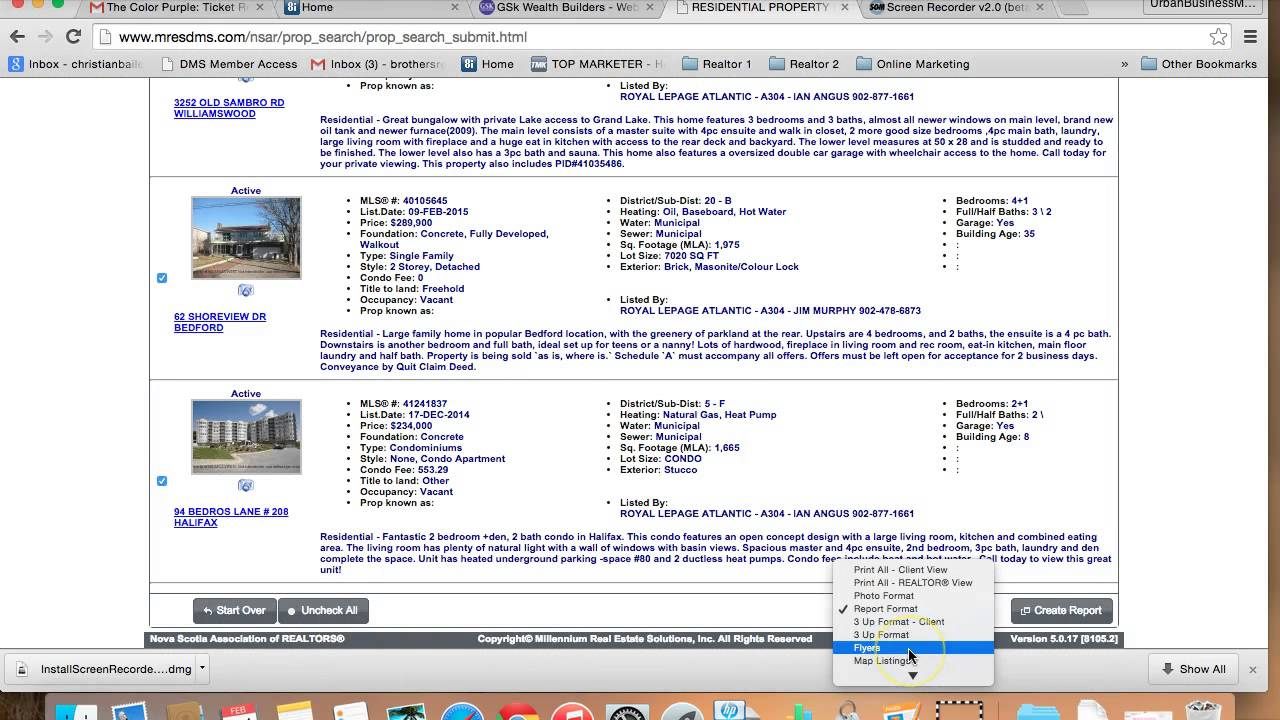The image size is (1280, 720).
Task: Switch to GSk Wealth Builders tab
Action: click(x=564, y=7)
